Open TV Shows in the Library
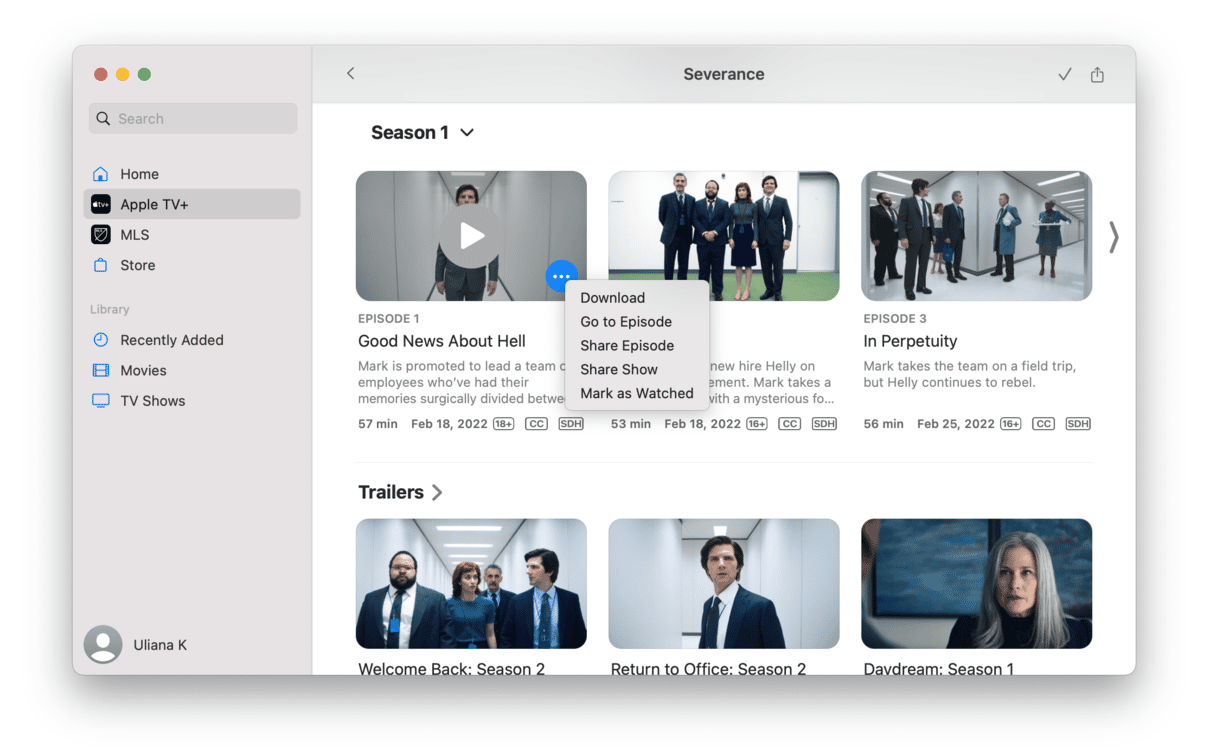 [x=152, y=401]
